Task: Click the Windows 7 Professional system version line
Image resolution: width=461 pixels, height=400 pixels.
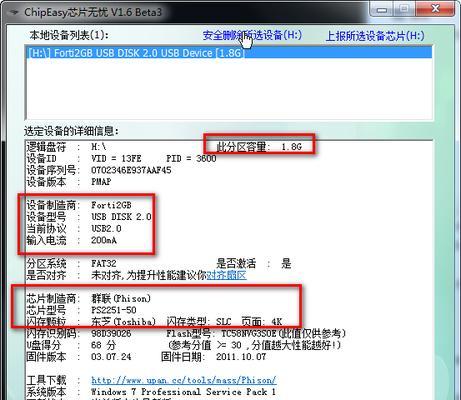Action: point(183,392)
